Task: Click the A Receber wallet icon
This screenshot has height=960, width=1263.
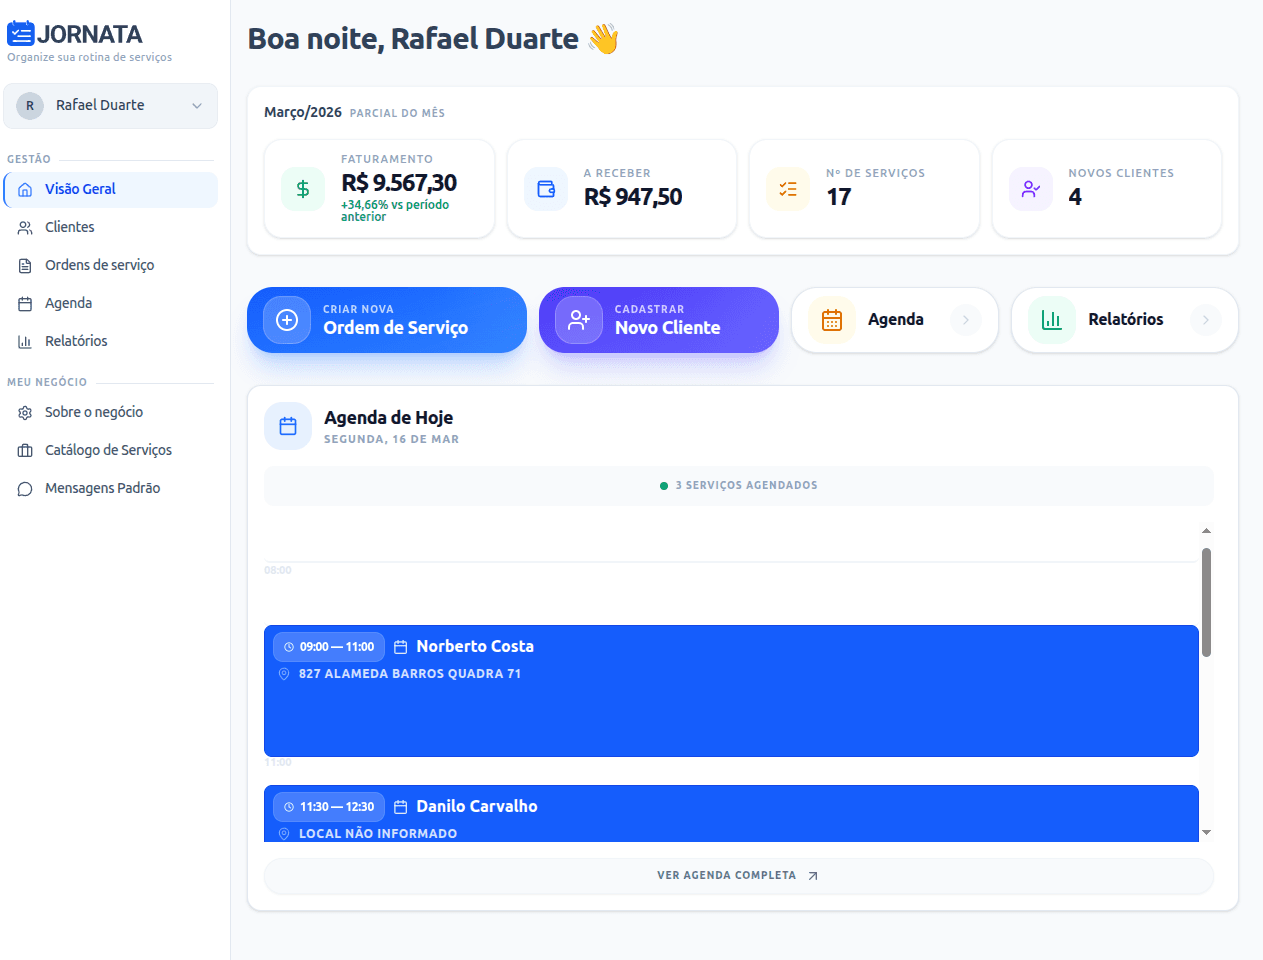Action: point(545,188)
